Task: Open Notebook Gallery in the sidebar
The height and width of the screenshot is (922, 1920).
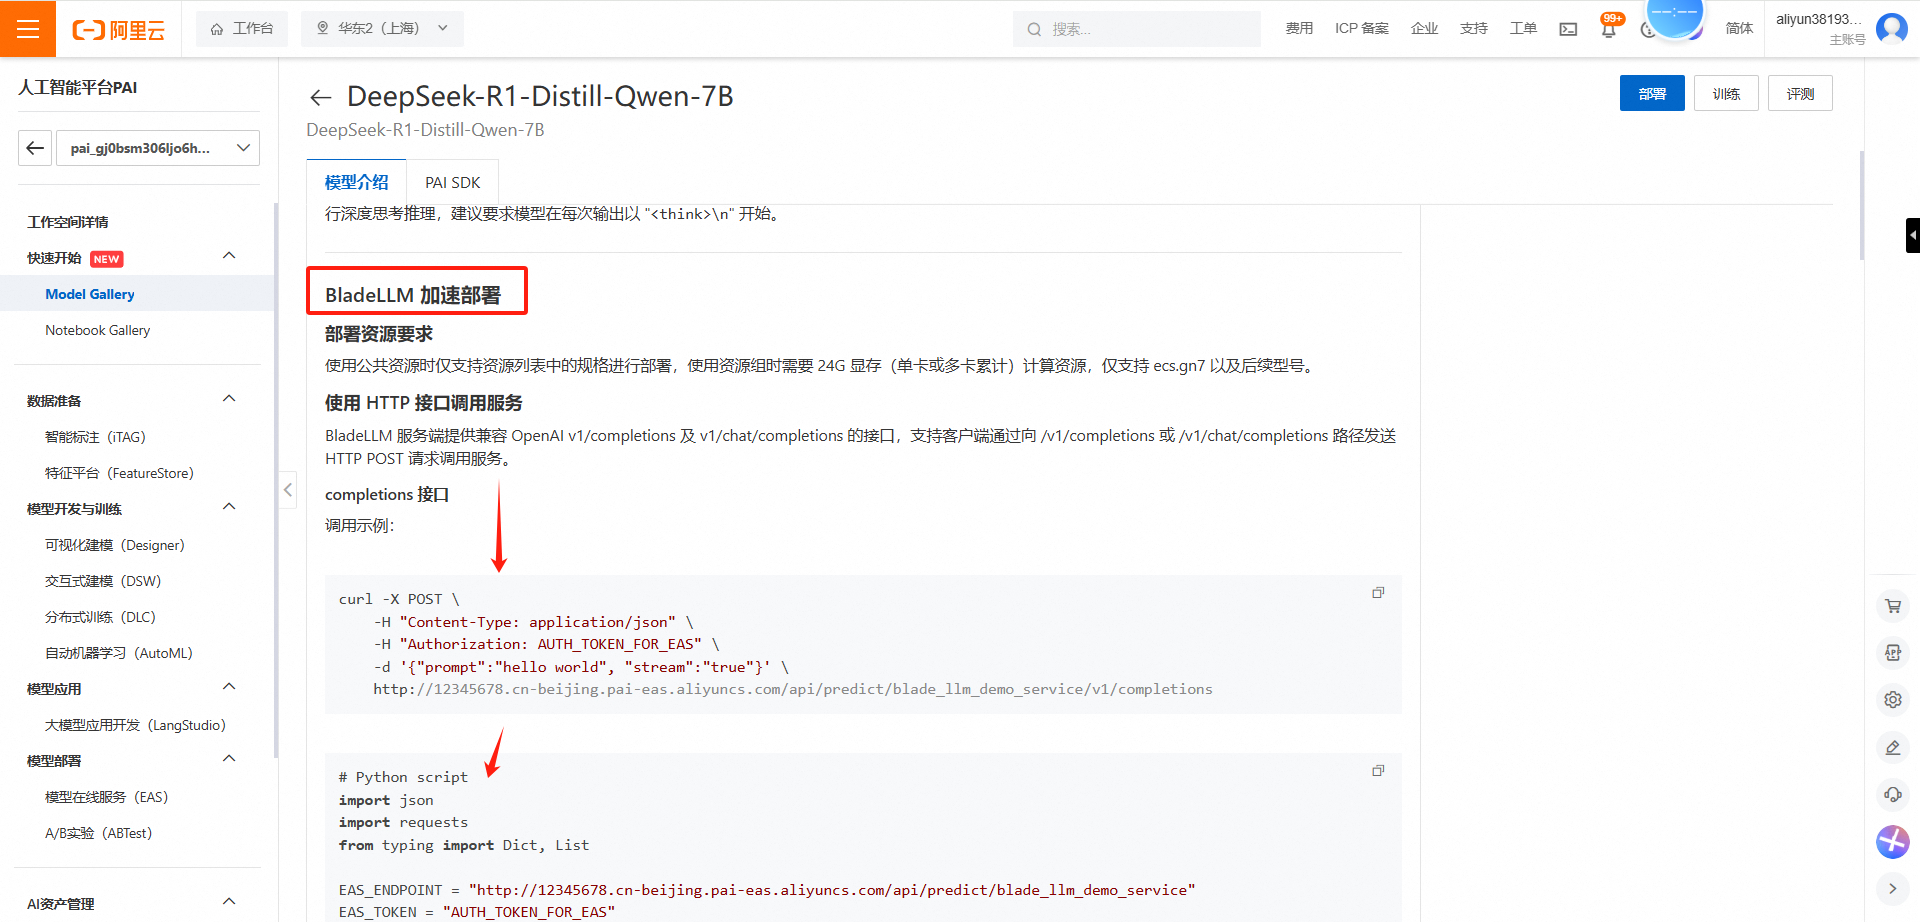Action: tap(98, 330)
